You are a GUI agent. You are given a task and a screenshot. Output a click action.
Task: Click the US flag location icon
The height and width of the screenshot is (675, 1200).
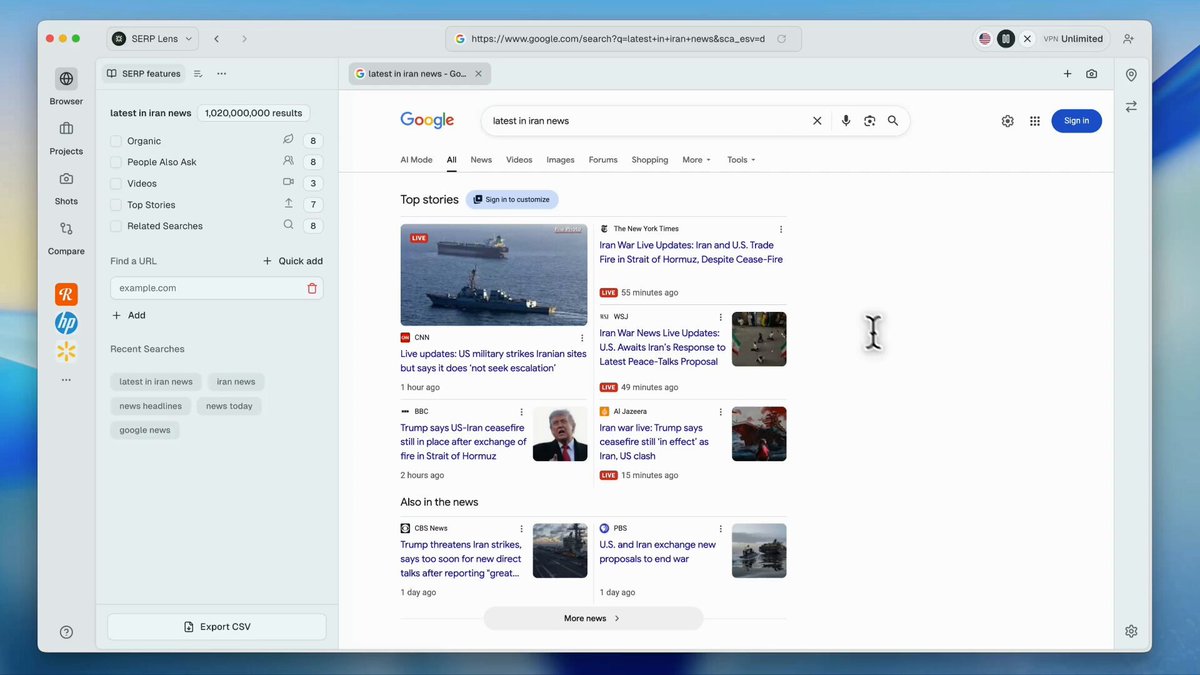pyautogui.click(x=985, y=39)
